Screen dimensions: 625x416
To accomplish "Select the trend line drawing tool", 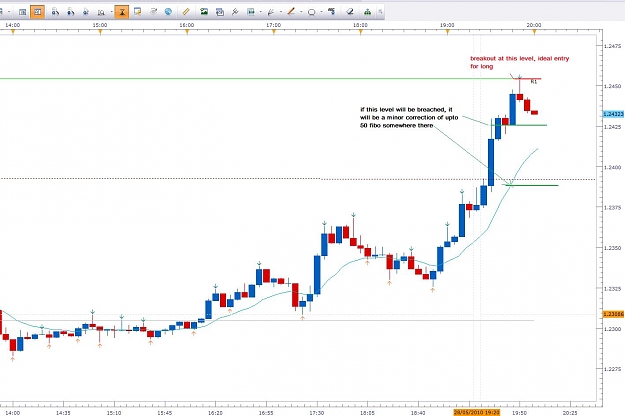I will [271, 12].
